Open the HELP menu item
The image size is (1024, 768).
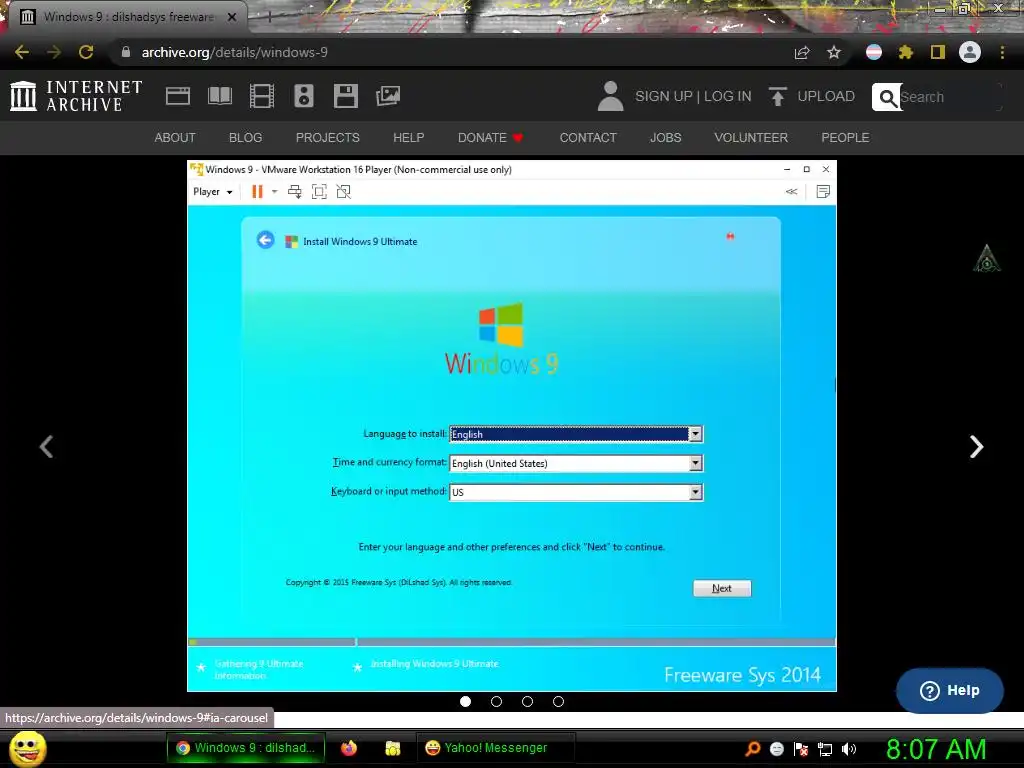[409, 138]
